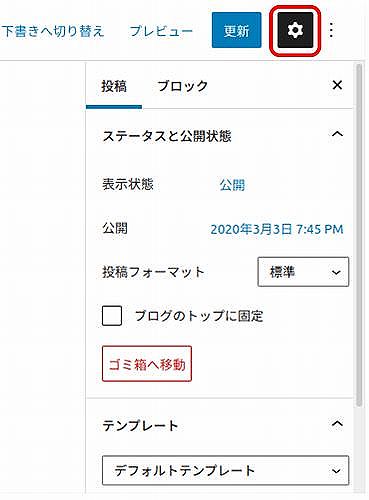This screenshot has width=369, height=500.
Task: Click the テンプレート section heading
Action: [140, 426]
